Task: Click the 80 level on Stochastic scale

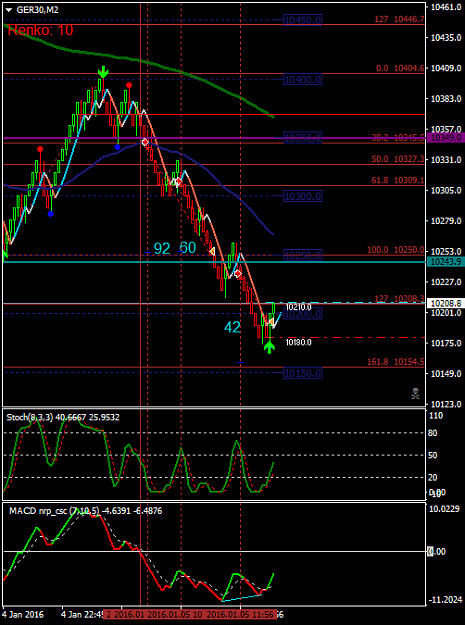Action: pos(434,433)
